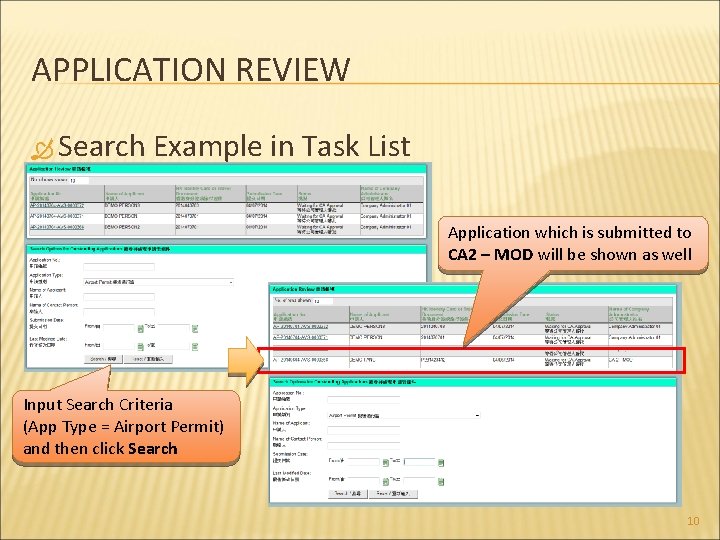This screenshot has width=720, height=540.
Task: Open application link in DEMO PERSON2 row, before-search list
Action: pyautogui.click(x=57, y=227)
